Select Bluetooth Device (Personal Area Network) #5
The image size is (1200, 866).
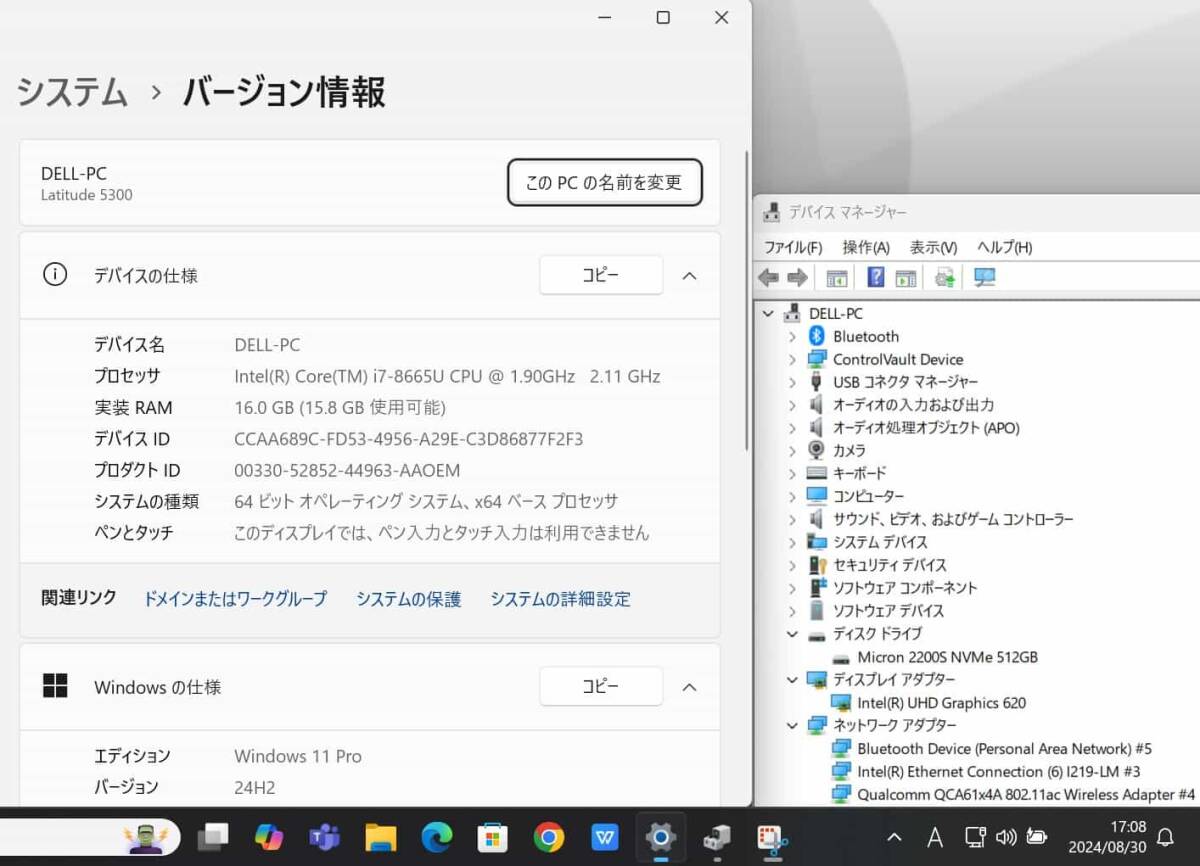1005,748
